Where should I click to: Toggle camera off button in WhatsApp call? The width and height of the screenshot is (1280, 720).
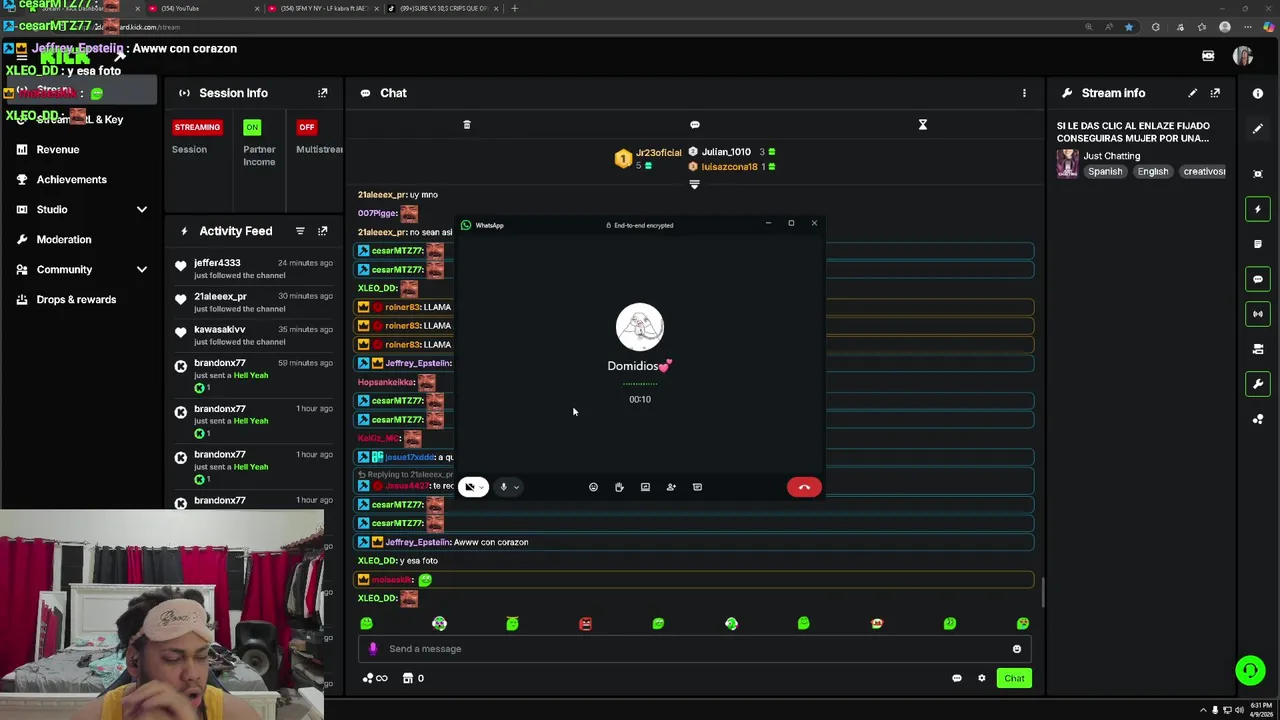pyautogui.click(x=469, y=487)
